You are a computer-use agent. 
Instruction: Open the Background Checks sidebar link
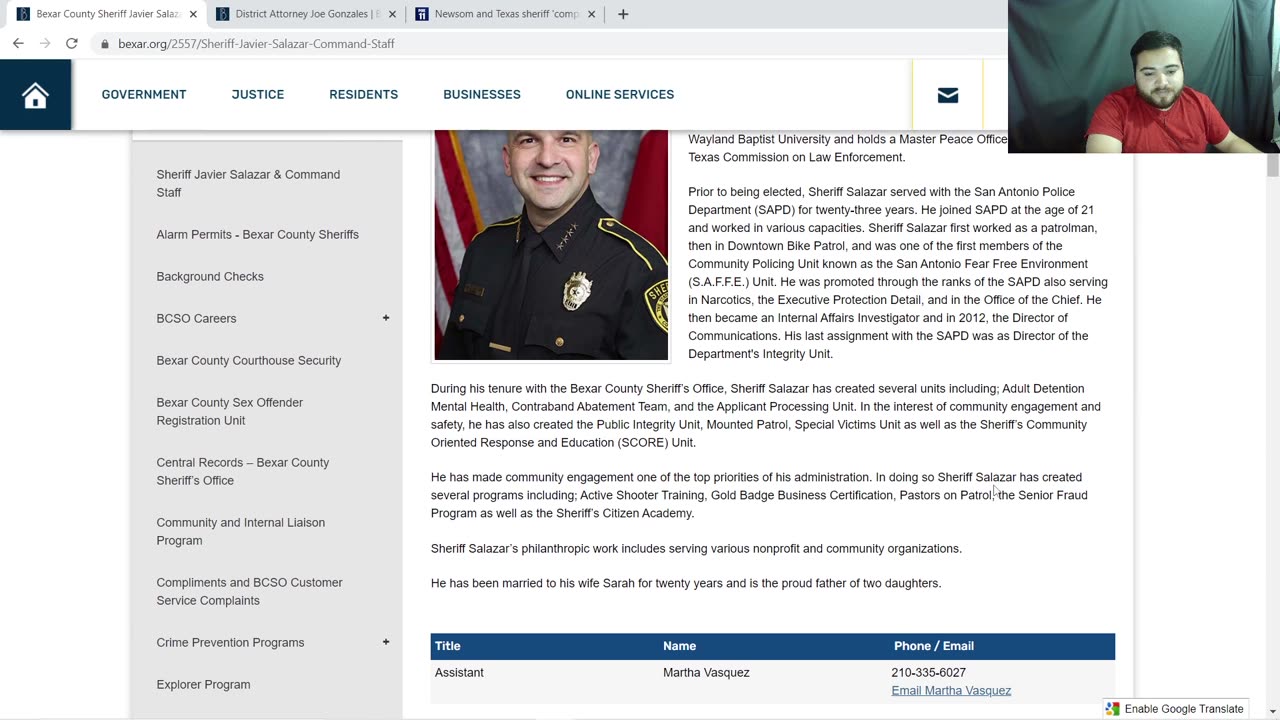pos(210,276)
